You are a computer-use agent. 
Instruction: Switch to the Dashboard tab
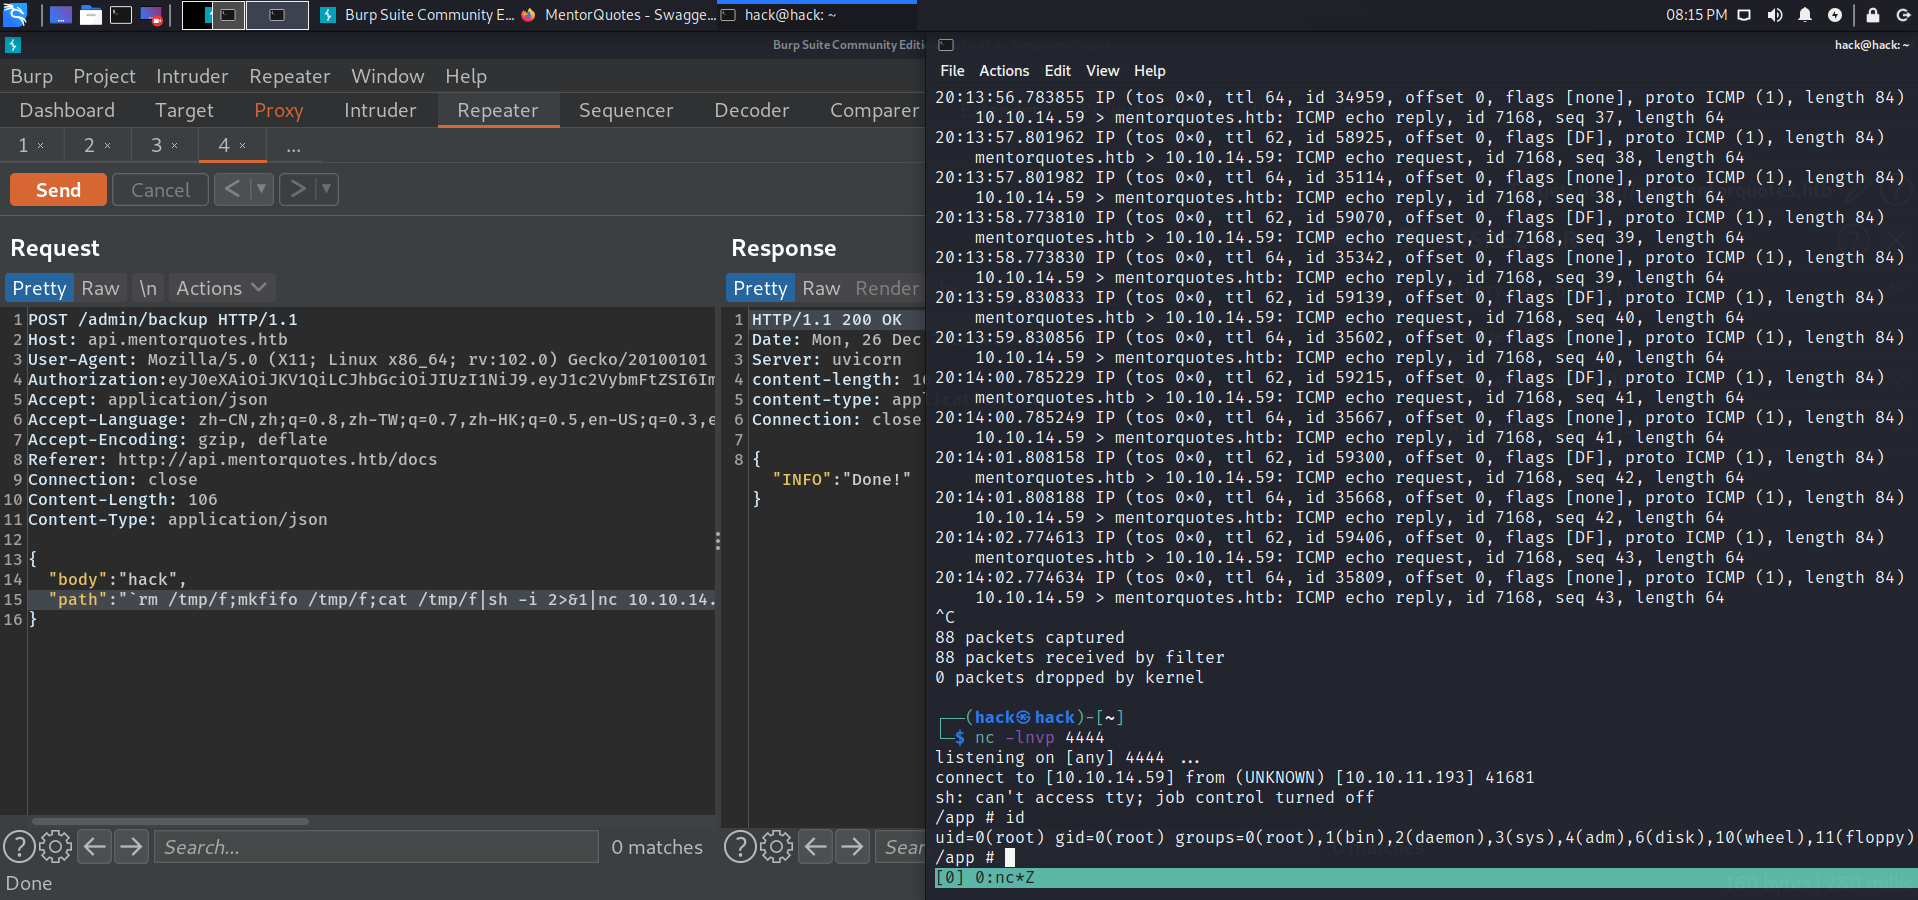click(67, 110)
